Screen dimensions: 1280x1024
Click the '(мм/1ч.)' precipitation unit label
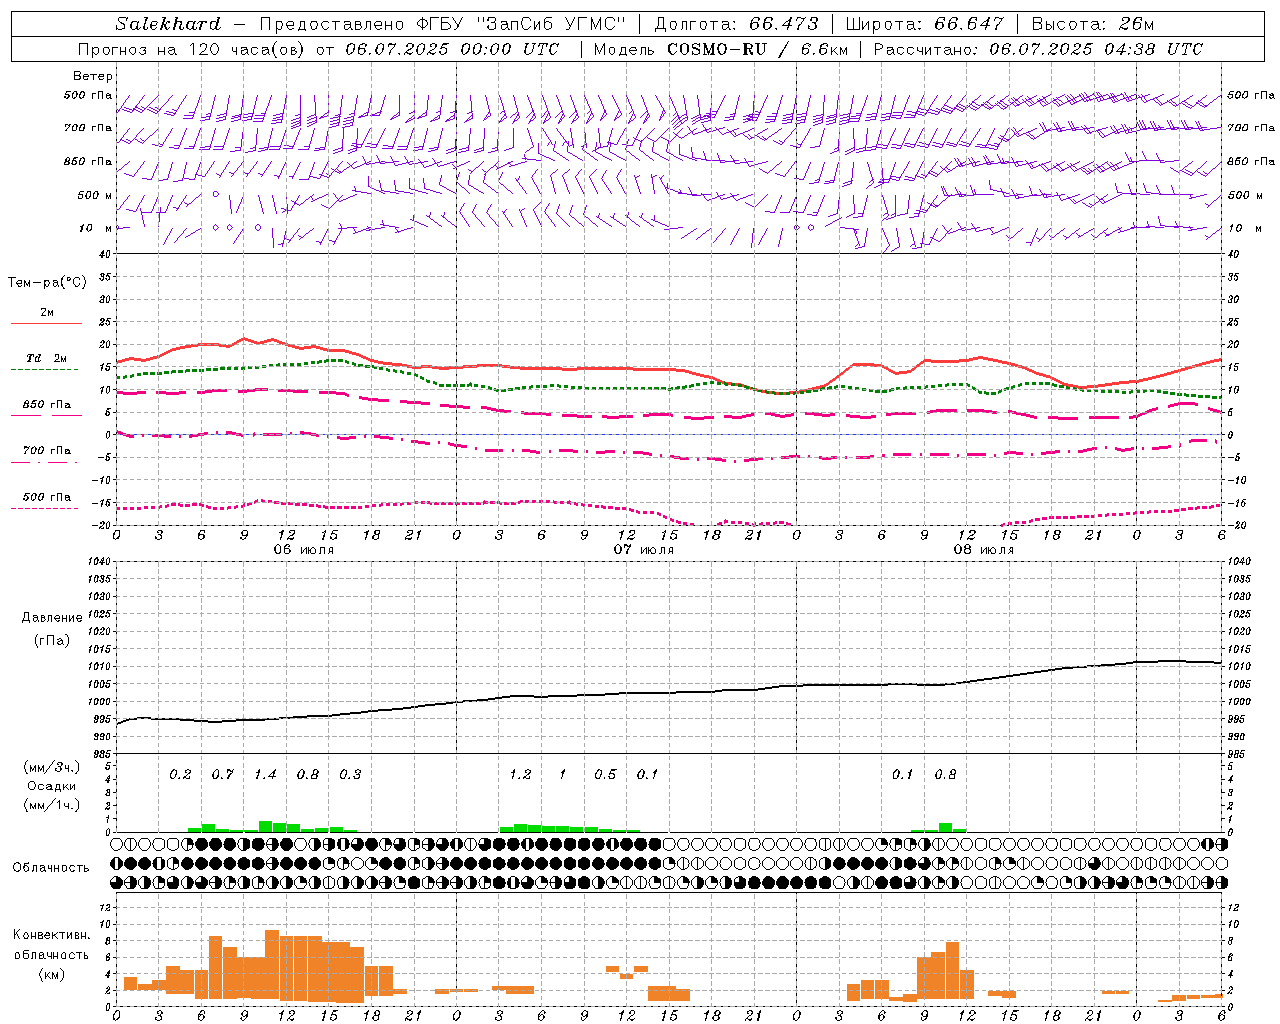[52, 805]
